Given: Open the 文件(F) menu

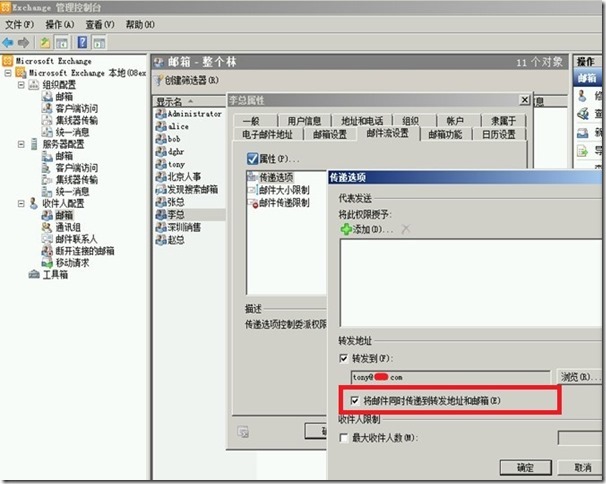Looking at the screenshot, I should pos(19,25).
